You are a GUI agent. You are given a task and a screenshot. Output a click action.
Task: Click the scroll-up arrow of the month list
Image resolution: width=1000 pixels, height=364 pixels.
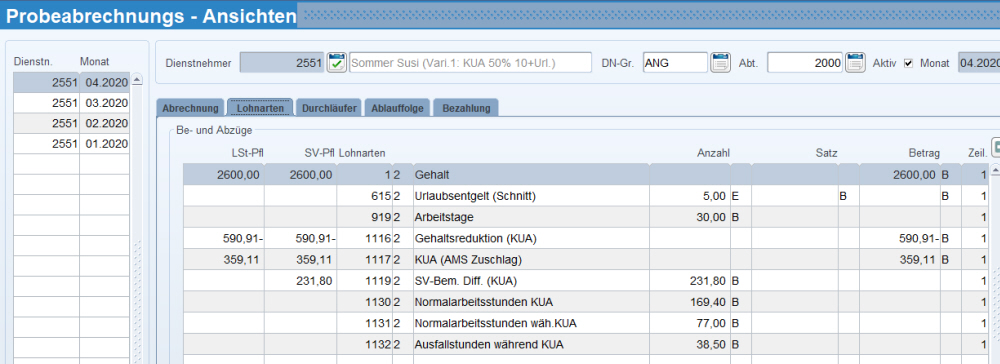pyautogui.click(x=136, y=80)
